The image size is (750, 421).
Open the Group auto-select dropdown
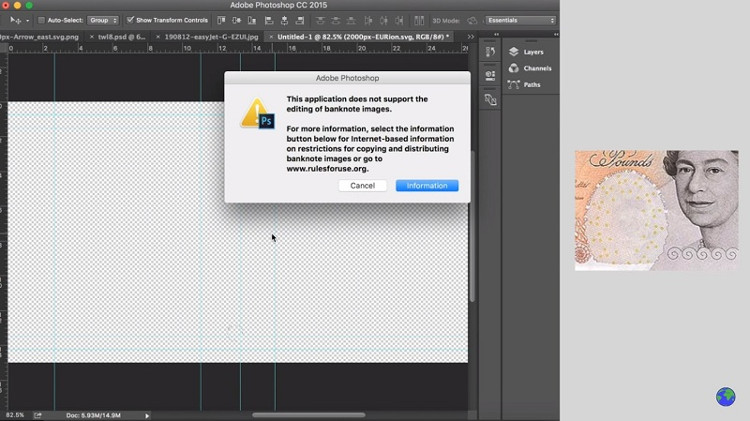pyautogui.click(x=103, y=20)
